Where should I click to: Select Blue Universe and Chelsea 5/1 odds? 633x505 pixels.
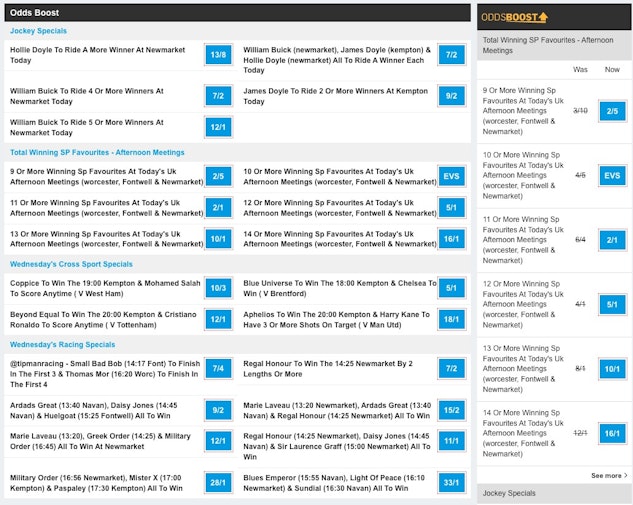451,288
